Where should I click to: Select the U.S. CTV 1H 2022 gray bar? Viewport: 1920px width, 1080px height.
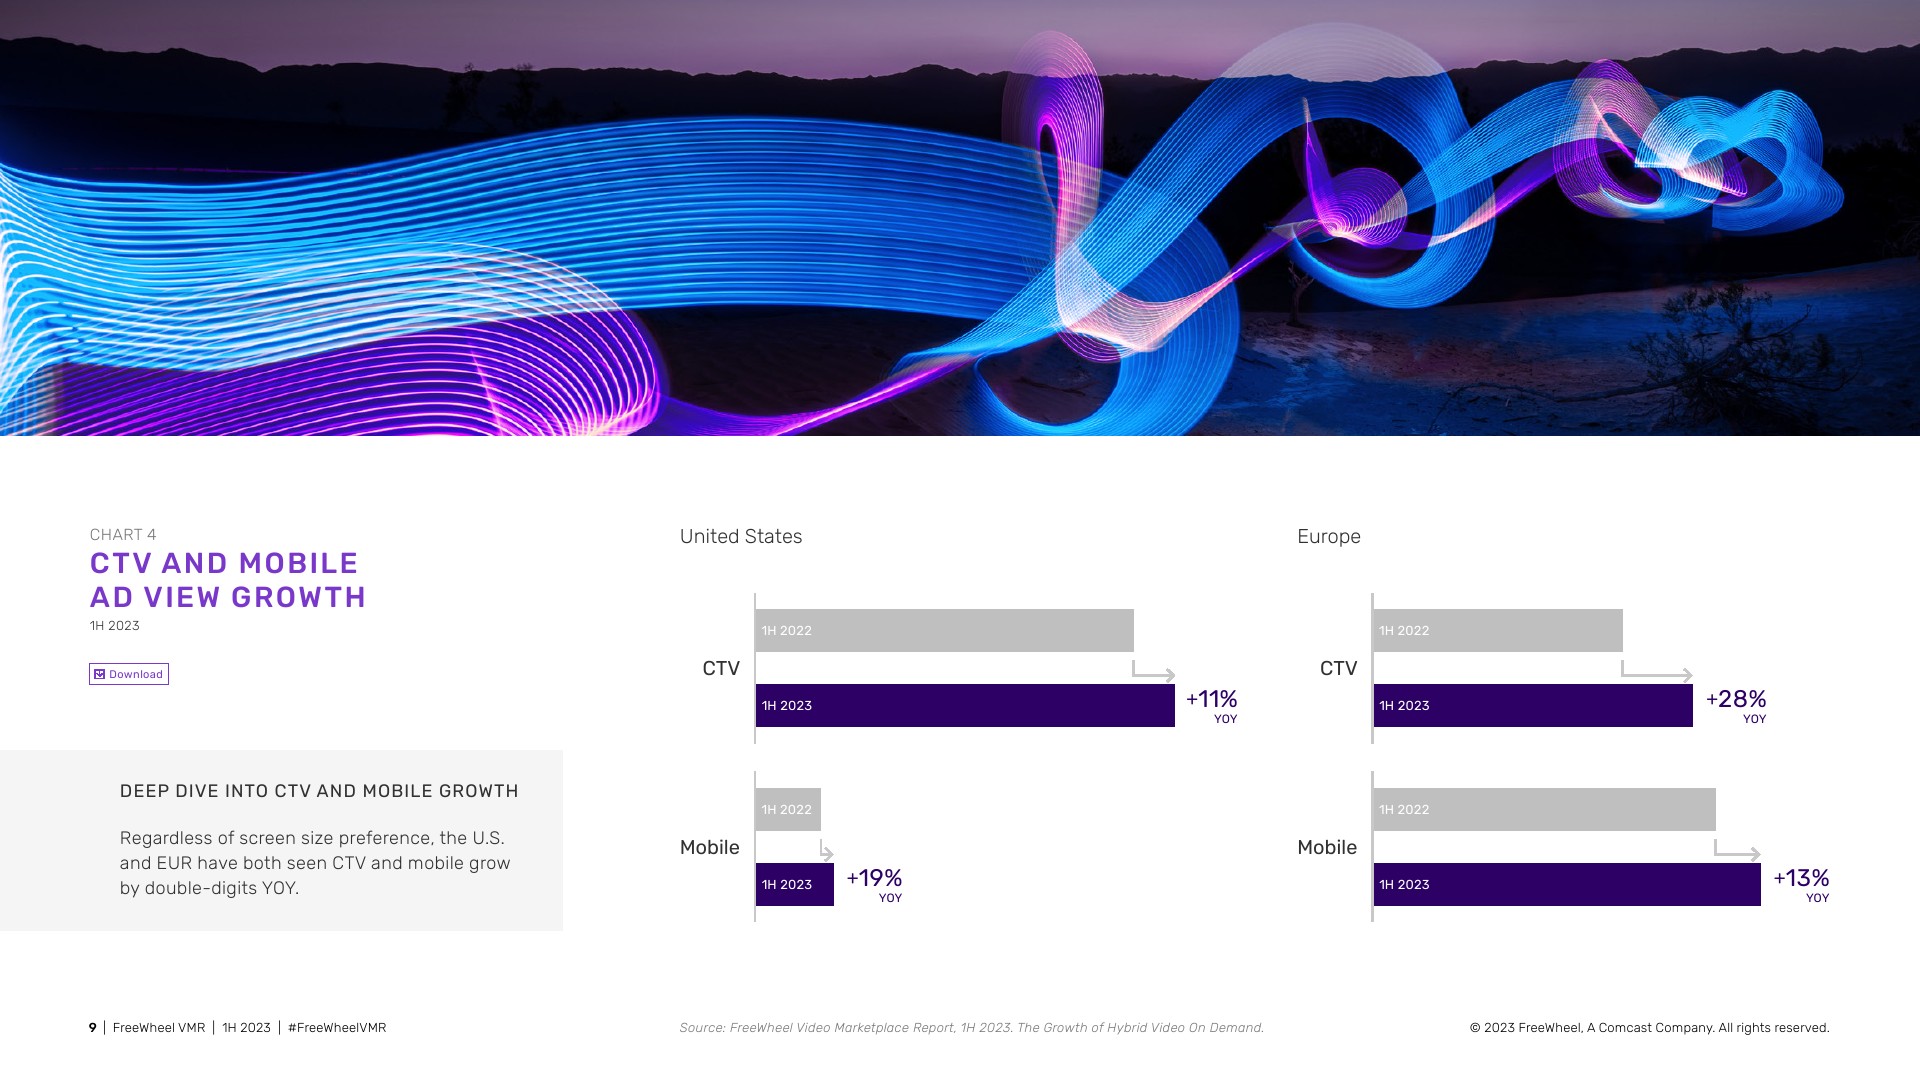tap(944, 631)
